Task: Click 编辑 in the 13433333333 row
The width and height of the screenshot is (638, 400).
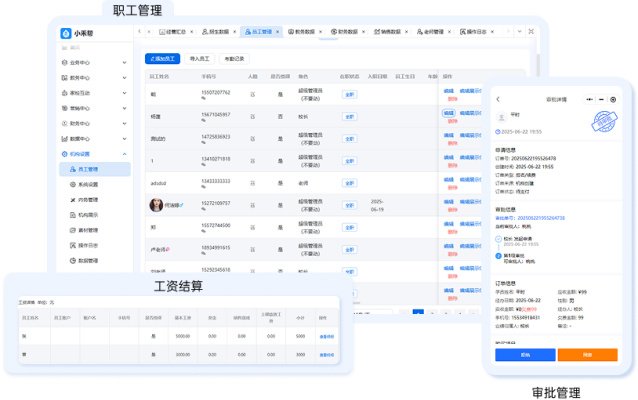Action: (448, 179)
